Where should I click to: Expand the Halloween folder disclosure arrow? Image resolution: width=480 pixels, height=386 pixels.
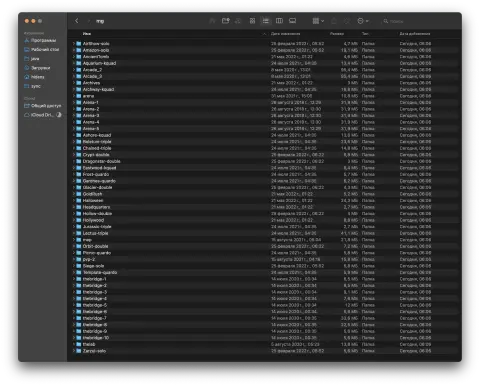coord(74,200)
